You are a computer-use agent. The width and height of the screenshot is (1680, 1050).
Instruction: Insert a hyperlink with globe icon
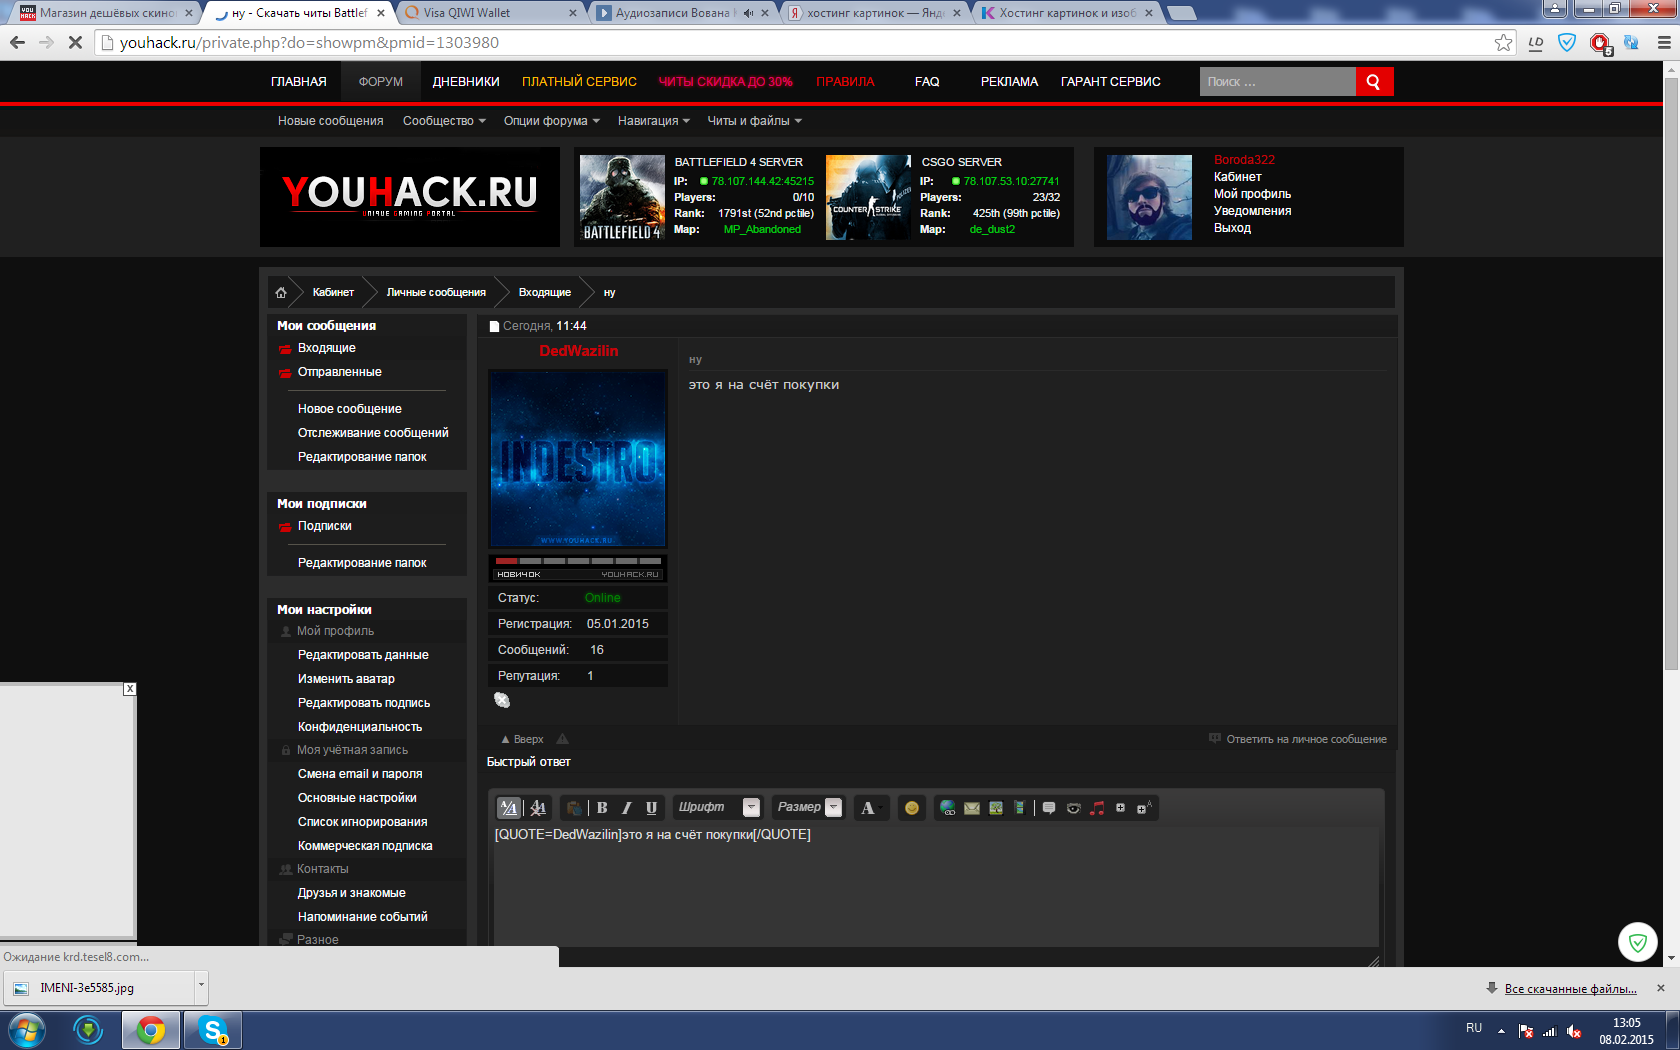click(947, 808)
